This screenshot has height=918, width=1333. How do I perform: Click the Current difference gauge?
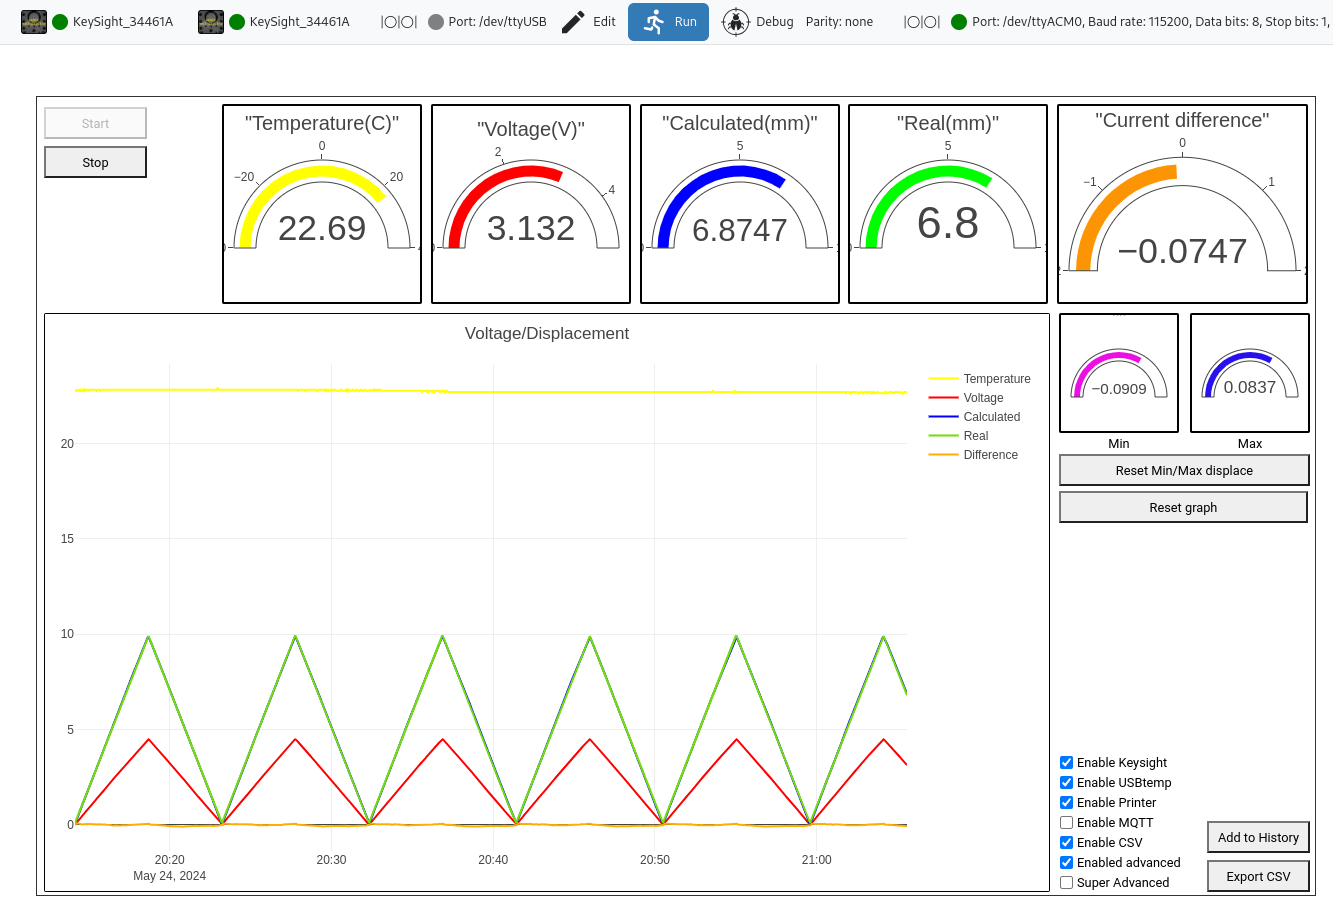[x=1182, y=204]
